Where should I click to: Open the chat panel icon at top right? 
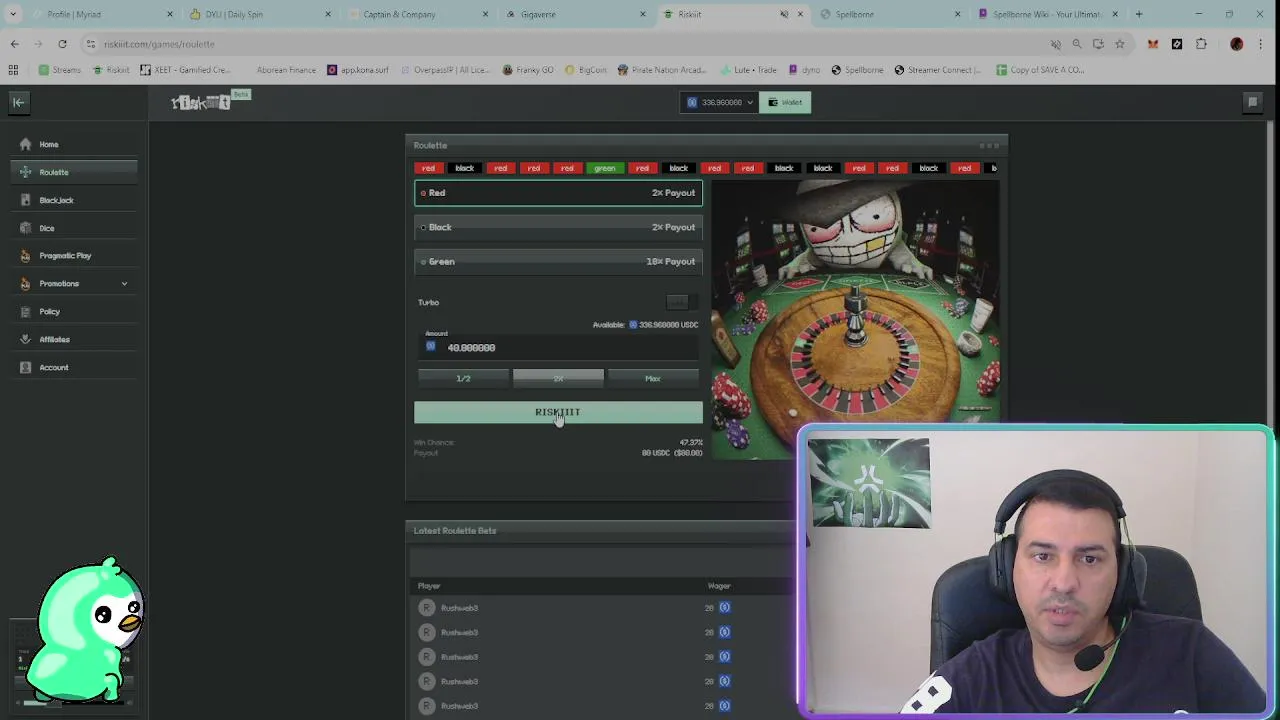pyautogui.click(x=1252, y=102)
